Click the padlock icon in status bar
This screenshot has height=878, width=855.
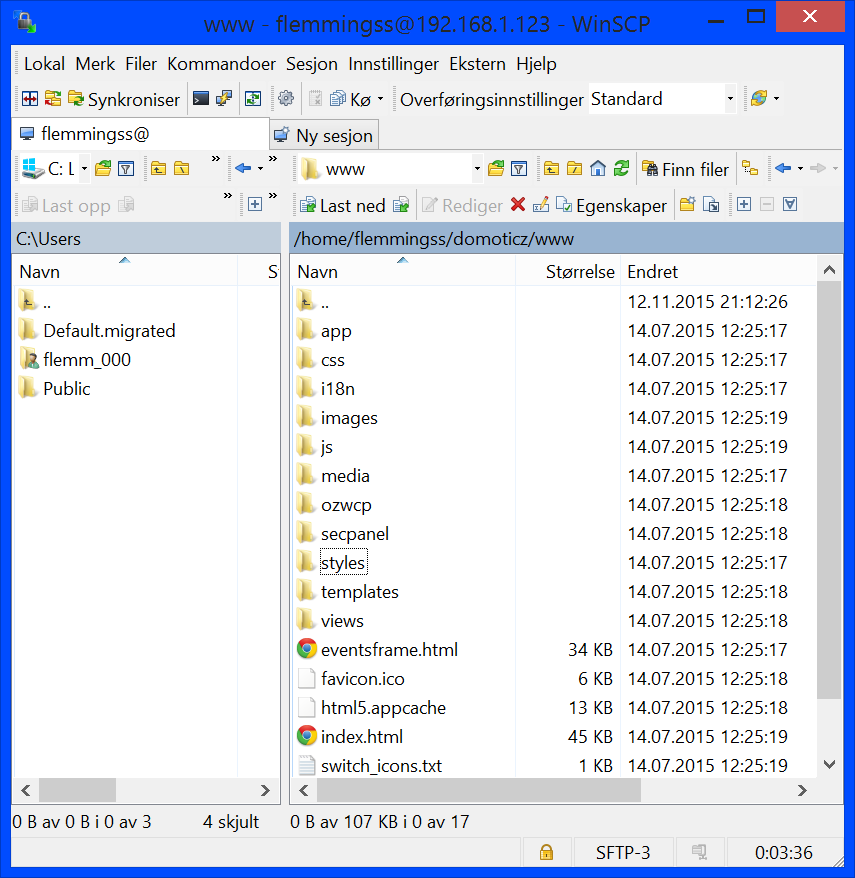point(546,853)
